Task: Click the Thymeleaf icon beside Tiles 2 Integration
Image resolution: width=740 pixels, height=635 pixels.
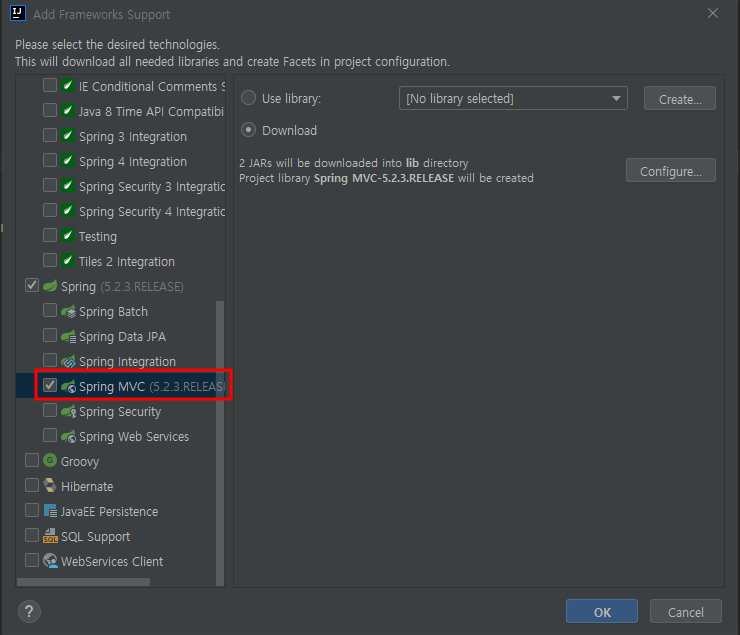Action: 68,260
